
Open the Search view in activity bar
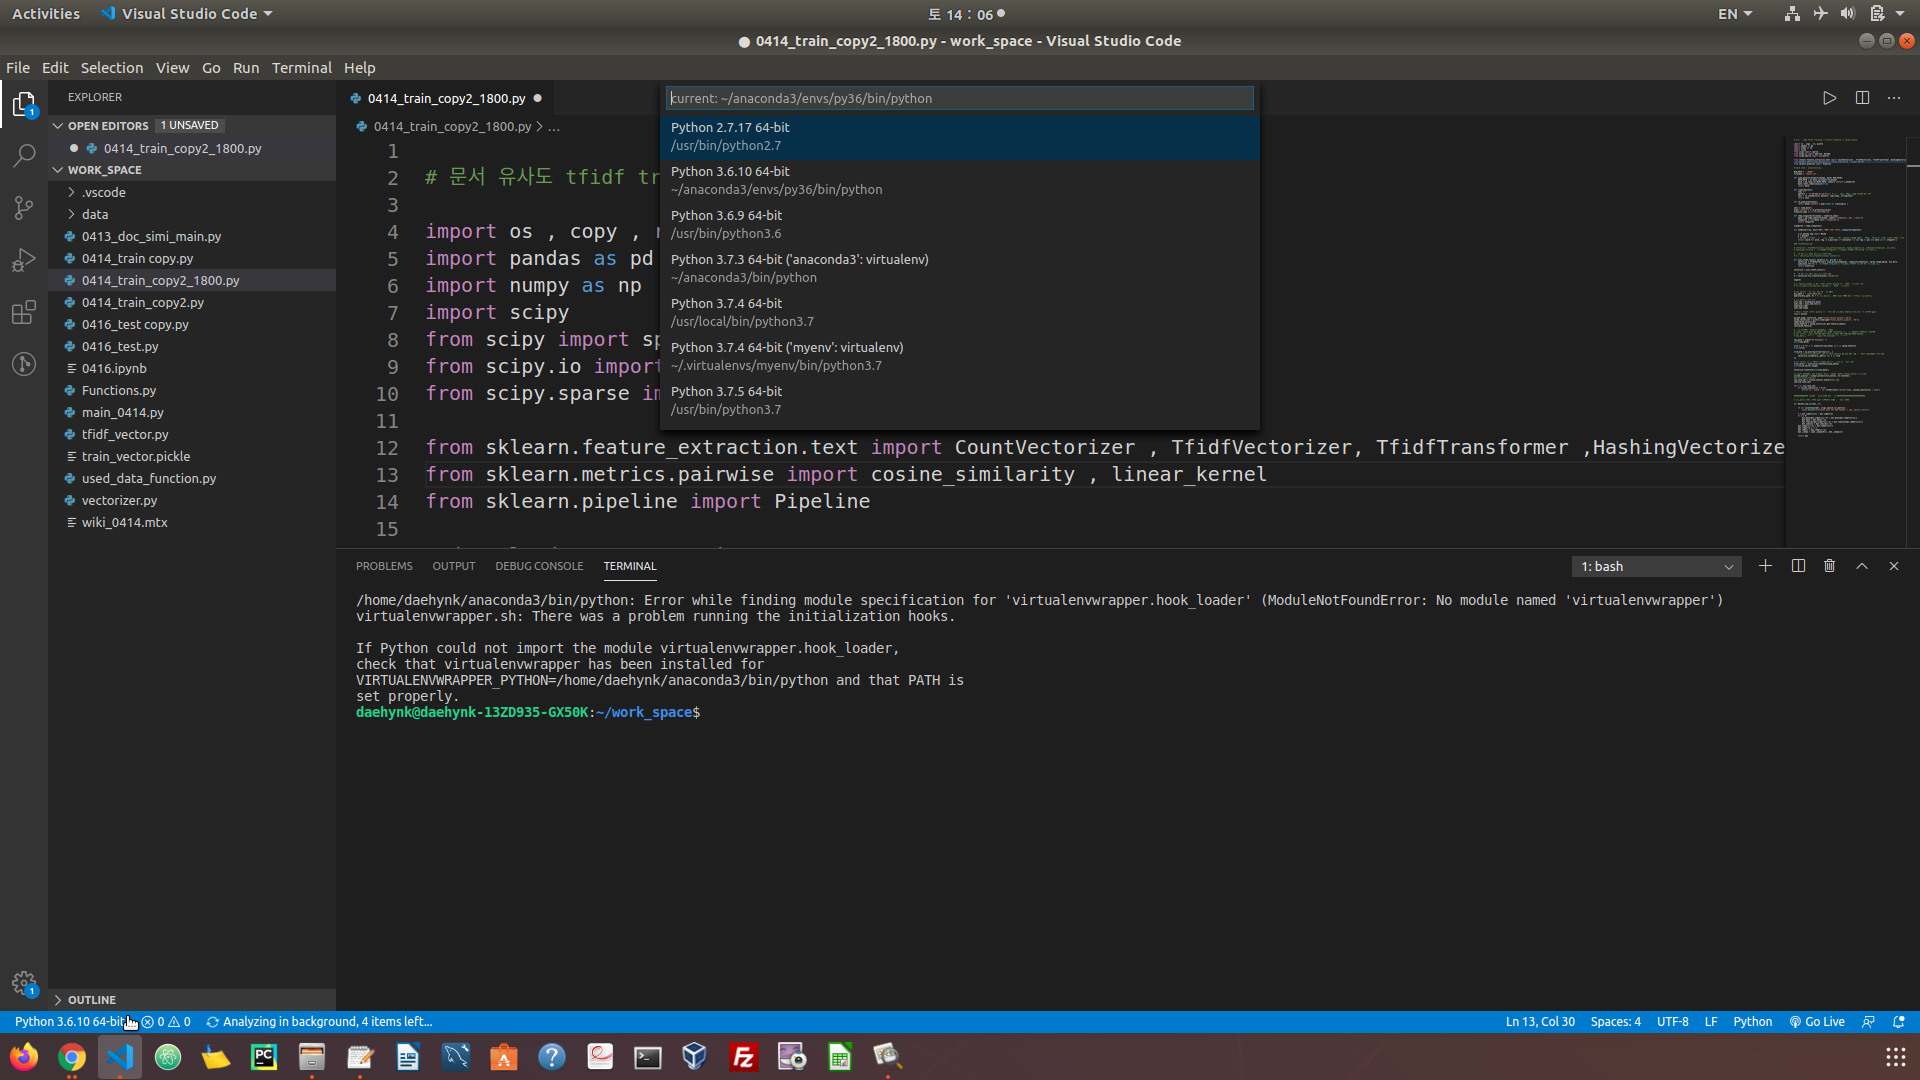click(24, 156)
